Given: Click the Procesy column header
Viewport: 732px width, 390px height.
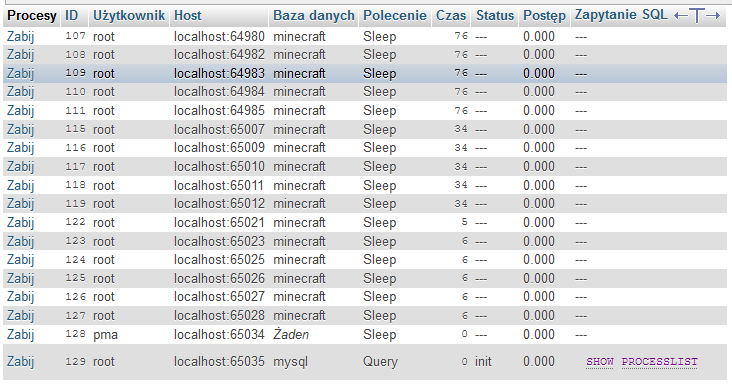Looking at the screenshot, I should pyautogui.click(x=32, y=16).
